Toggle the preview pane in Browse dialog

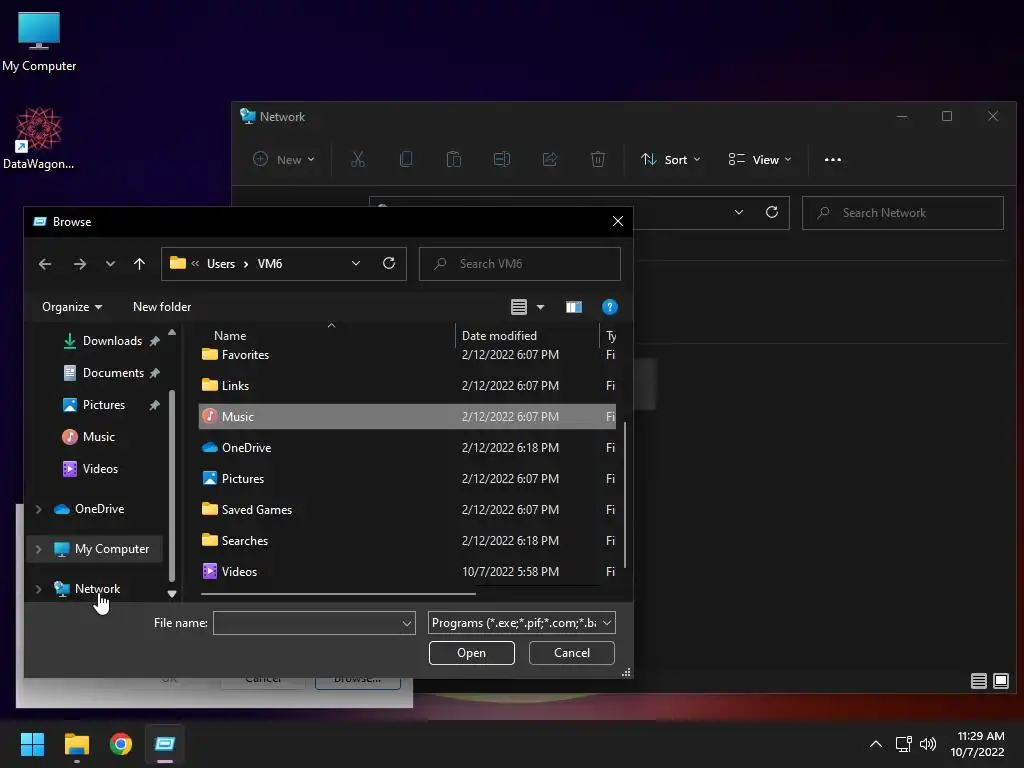click(x=573, y=307)
